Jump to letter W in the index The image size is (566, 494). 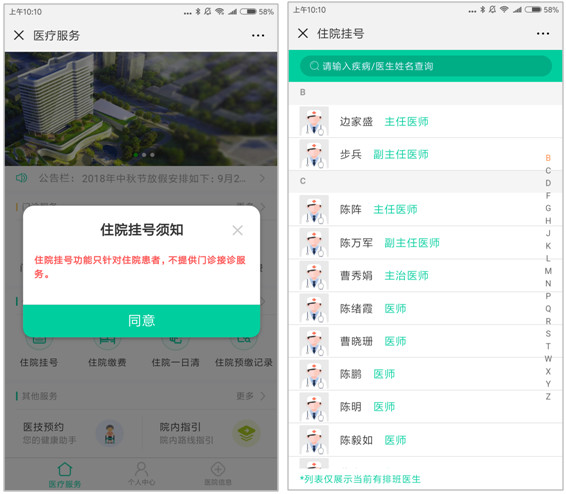pyautogui.click(x=548, y=359)
